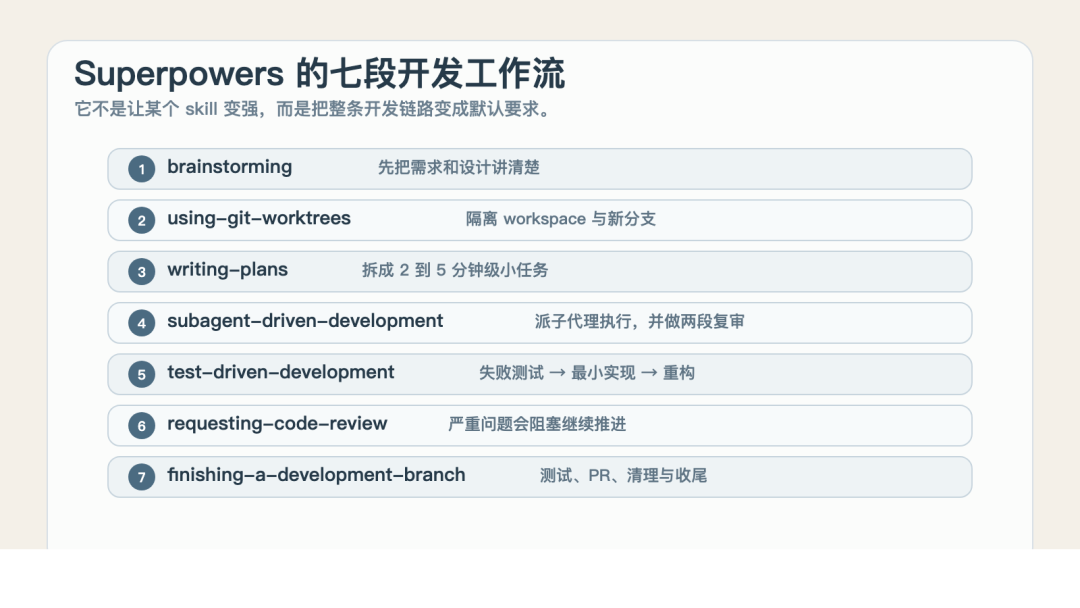The height and width of the screenshot is (608, 1080).
Task: Select the 'brainstorming' skill name
Action: (x=229, y=167)
